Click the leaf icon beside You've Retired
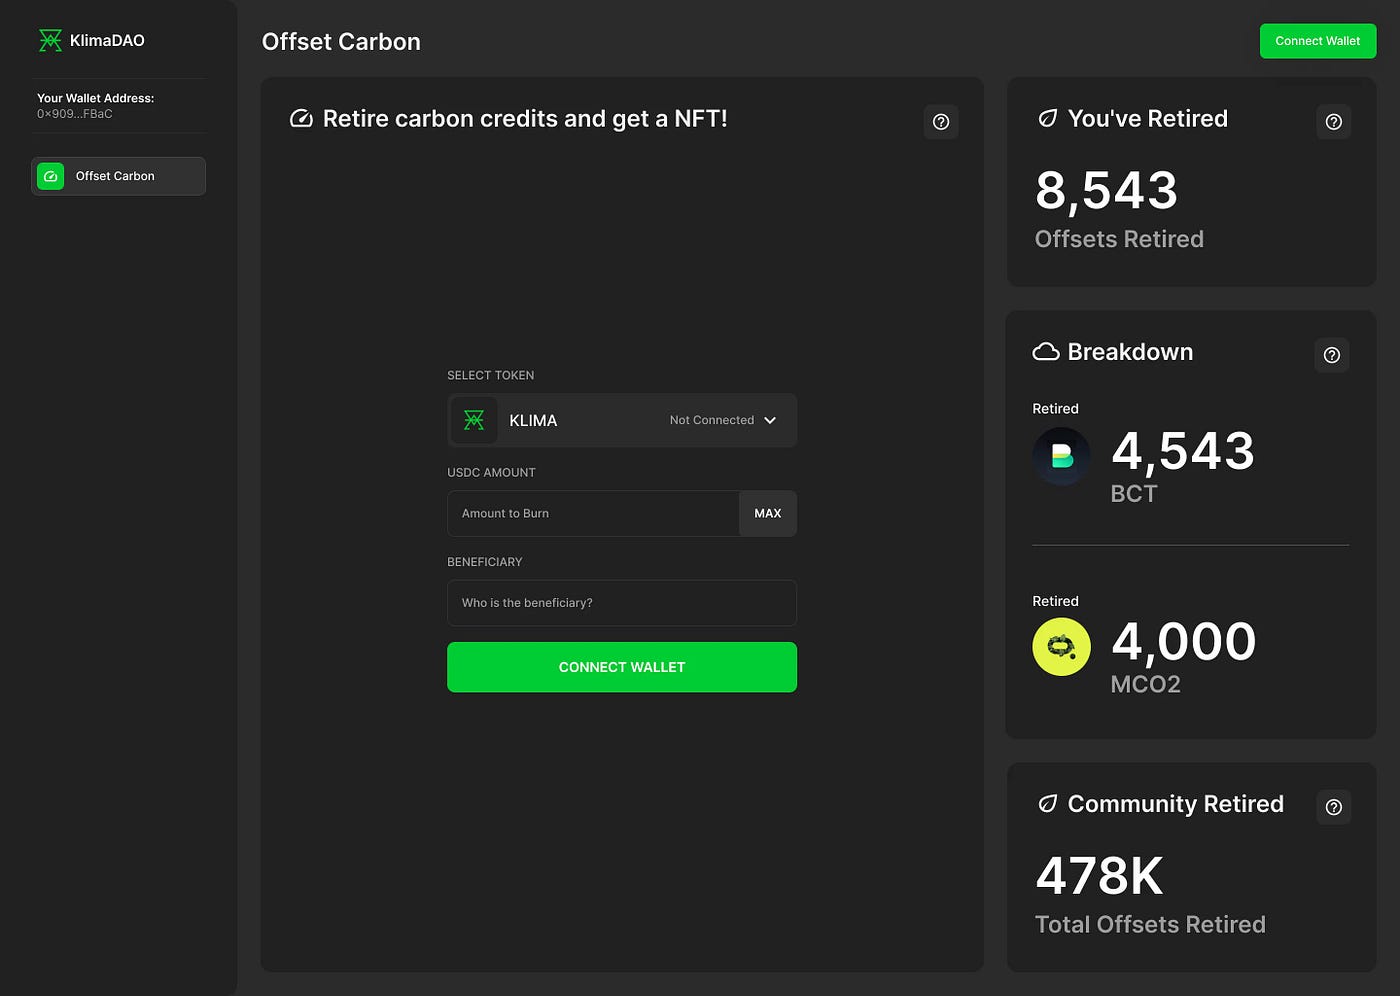This screenshot has height=996, width=1400. pyautogui.click(x=1047, y=119)
